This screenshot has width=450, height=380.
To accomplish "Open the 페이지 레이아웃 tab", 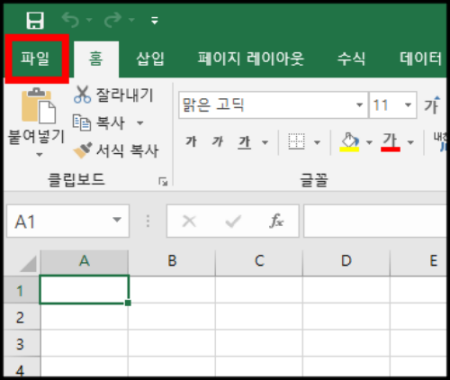I will (251, 59).
